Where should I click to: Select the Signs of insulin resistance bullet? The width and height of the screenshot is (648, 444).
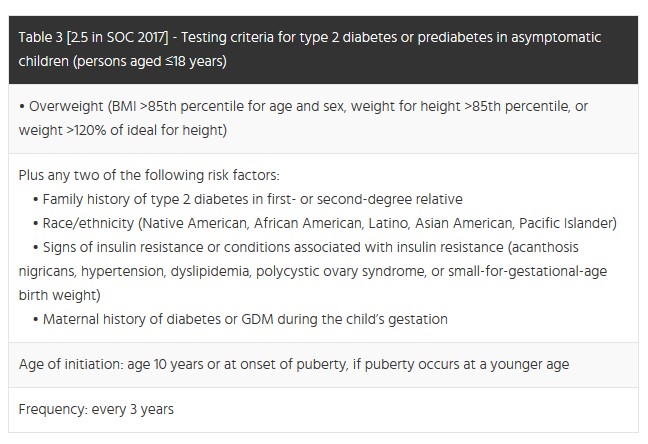tap(313, 271)
